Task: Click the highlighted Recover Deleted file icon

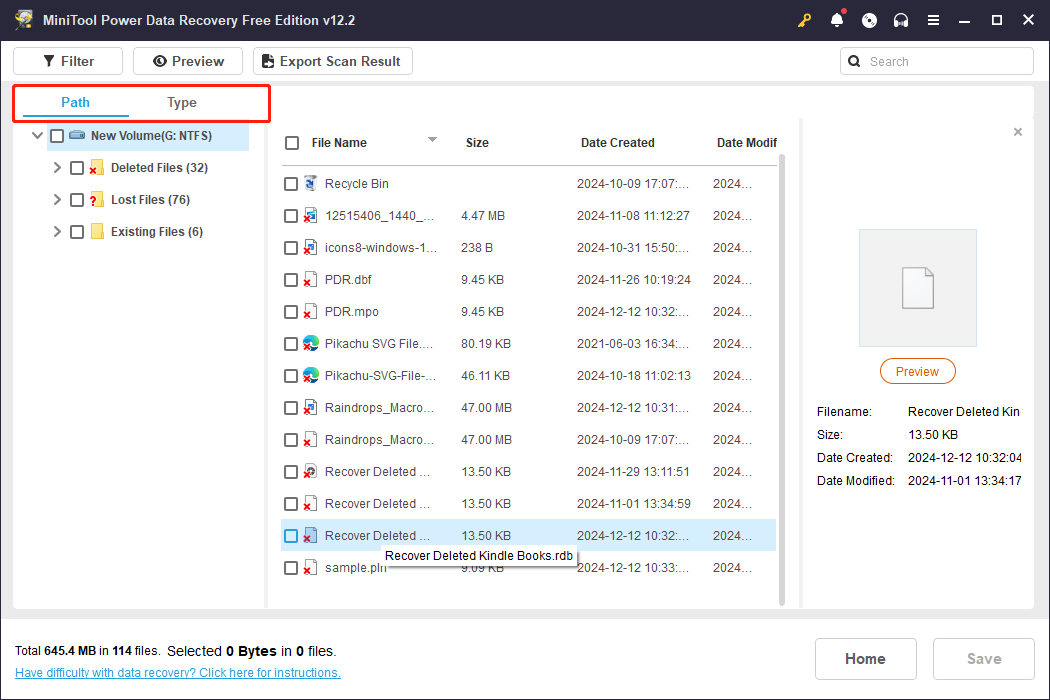Action: coord(310,536)
